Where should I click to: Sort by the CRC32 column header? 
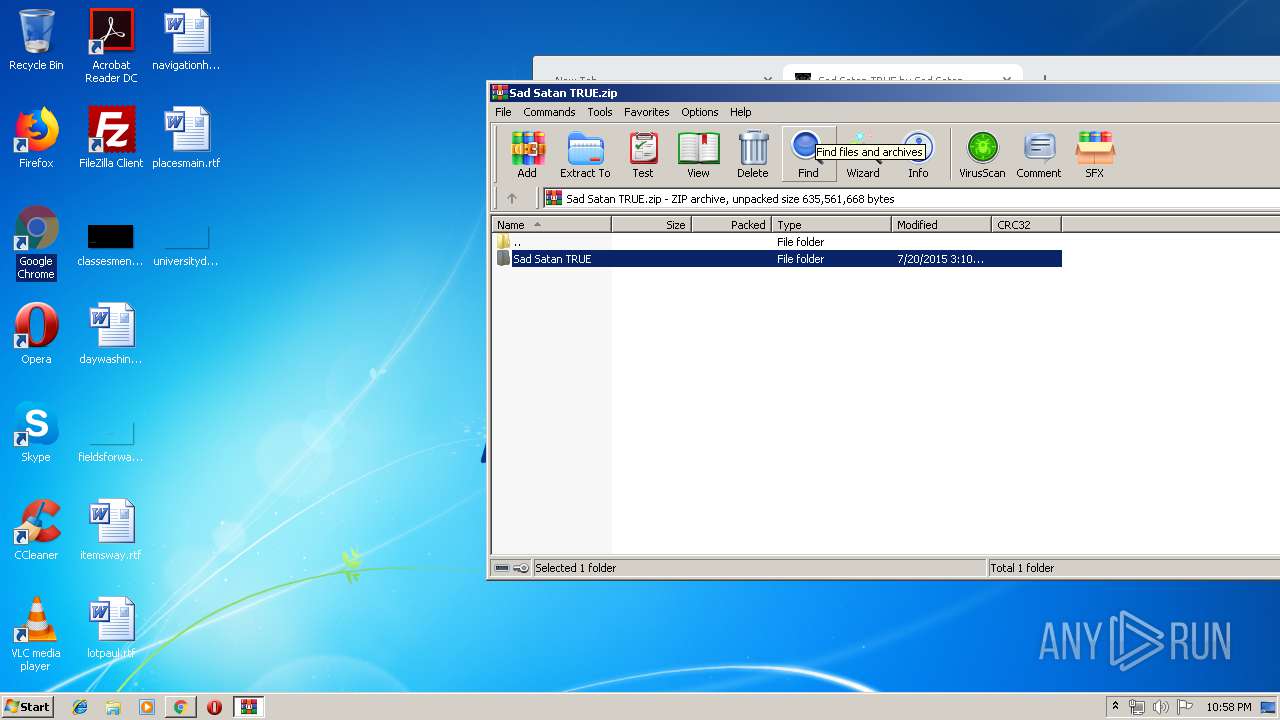click(1027, 225)
